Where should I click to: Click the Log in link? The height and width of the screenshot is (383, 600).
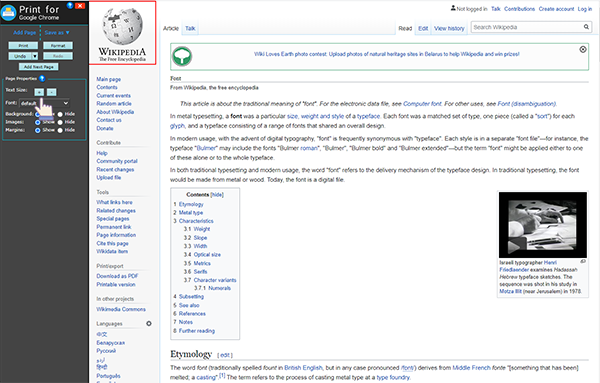[585, 9]
